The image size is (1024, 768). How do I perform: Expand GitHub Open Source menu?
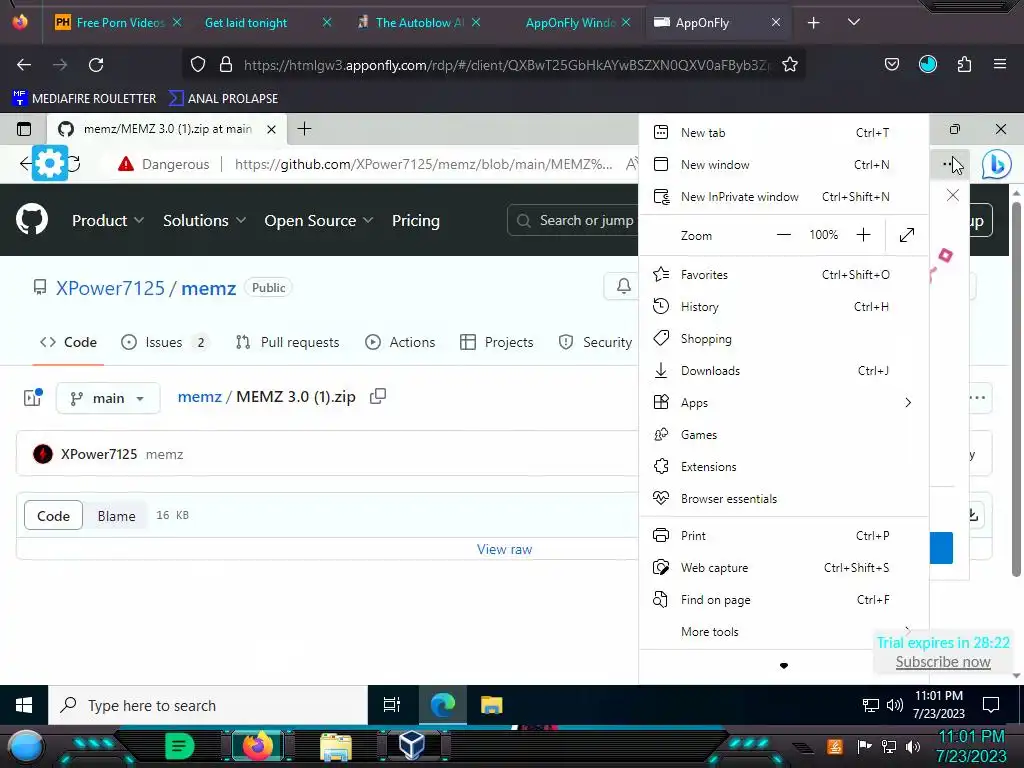point(319,221)
